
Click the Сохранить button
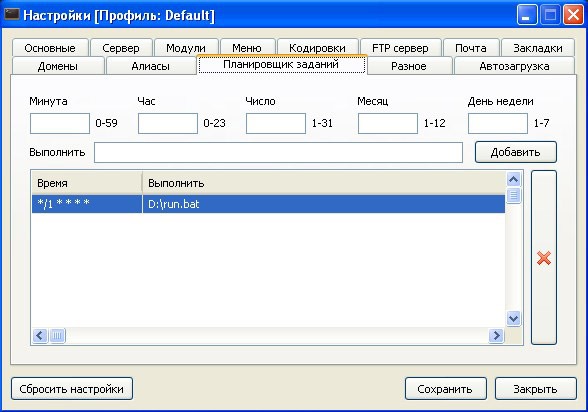pyautogui.click(x=446, y=389)
